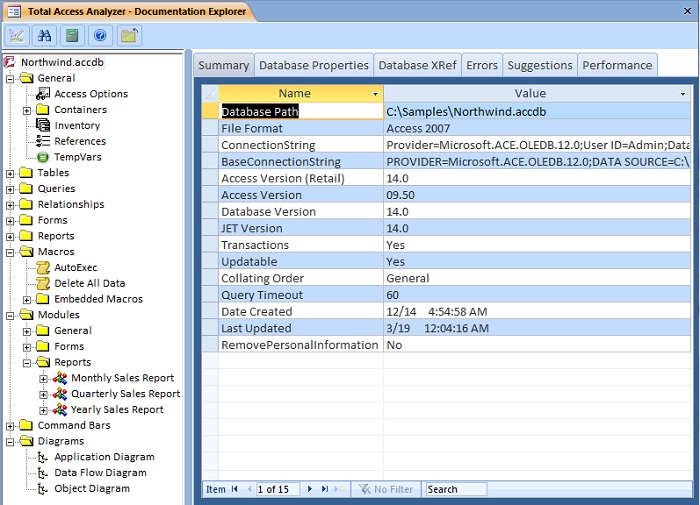
Task: Select the File Format row selector
Action: tap(210, 129)
